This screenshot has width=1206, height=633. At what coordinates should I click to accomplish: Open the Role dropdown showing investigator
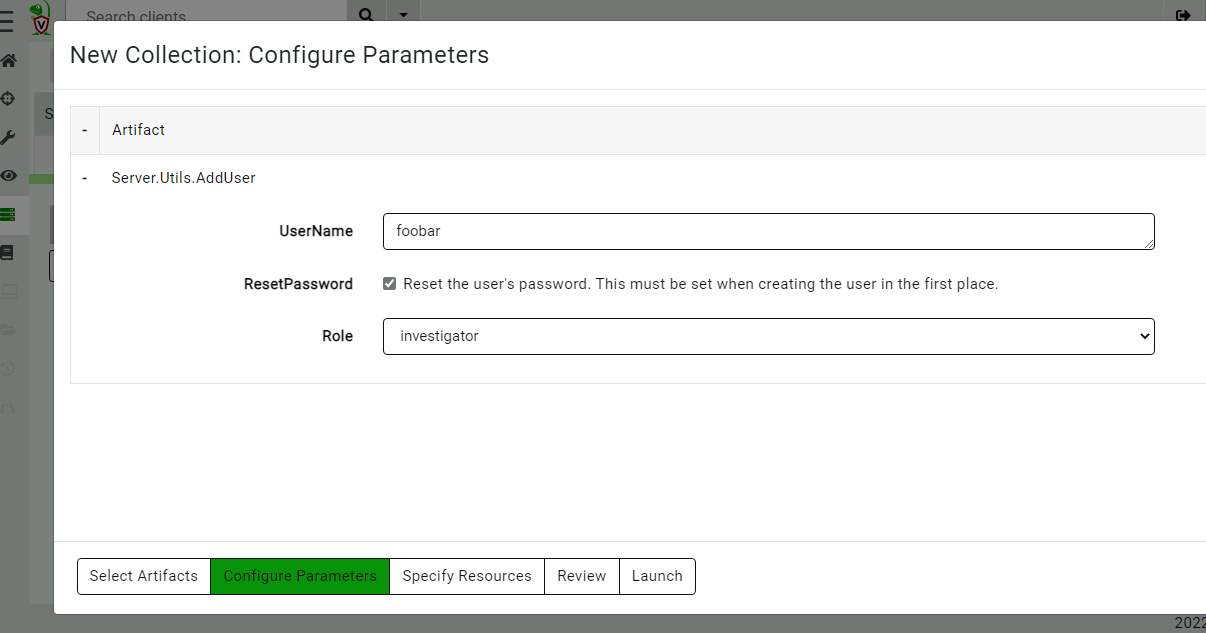[x=768, y=336]
